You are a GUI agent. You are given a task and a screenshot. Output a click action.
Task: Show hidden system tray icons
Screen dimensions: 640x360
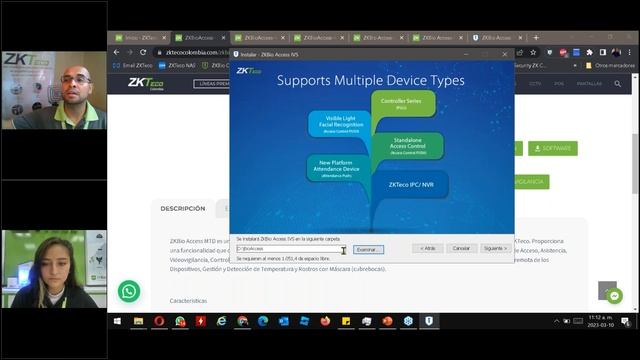(556, 321)
